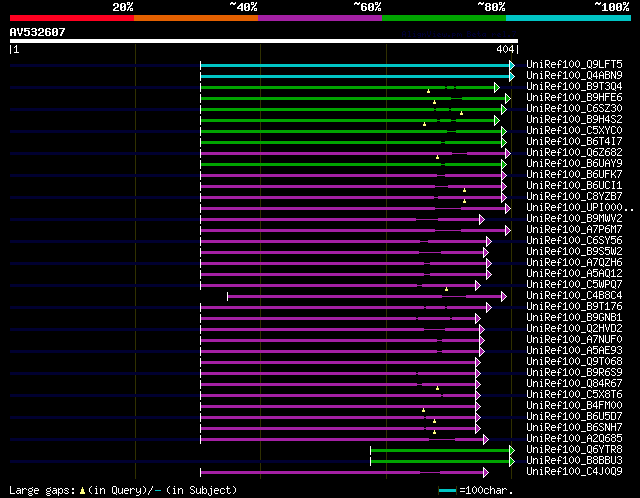Click the UniRef100_Q6Z682 label

click(574, 153)
